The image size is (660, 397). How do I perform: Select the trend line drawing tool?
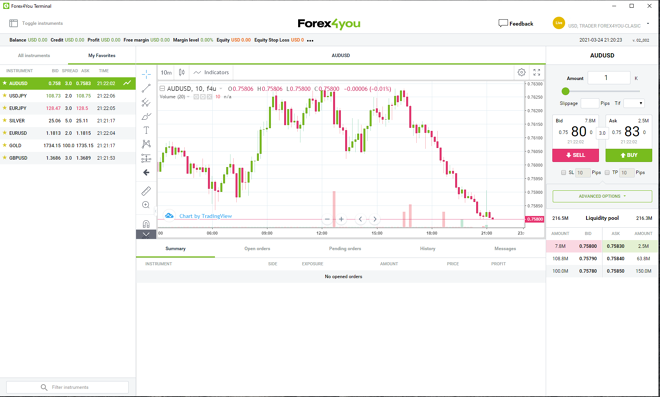tap(146, 88)
